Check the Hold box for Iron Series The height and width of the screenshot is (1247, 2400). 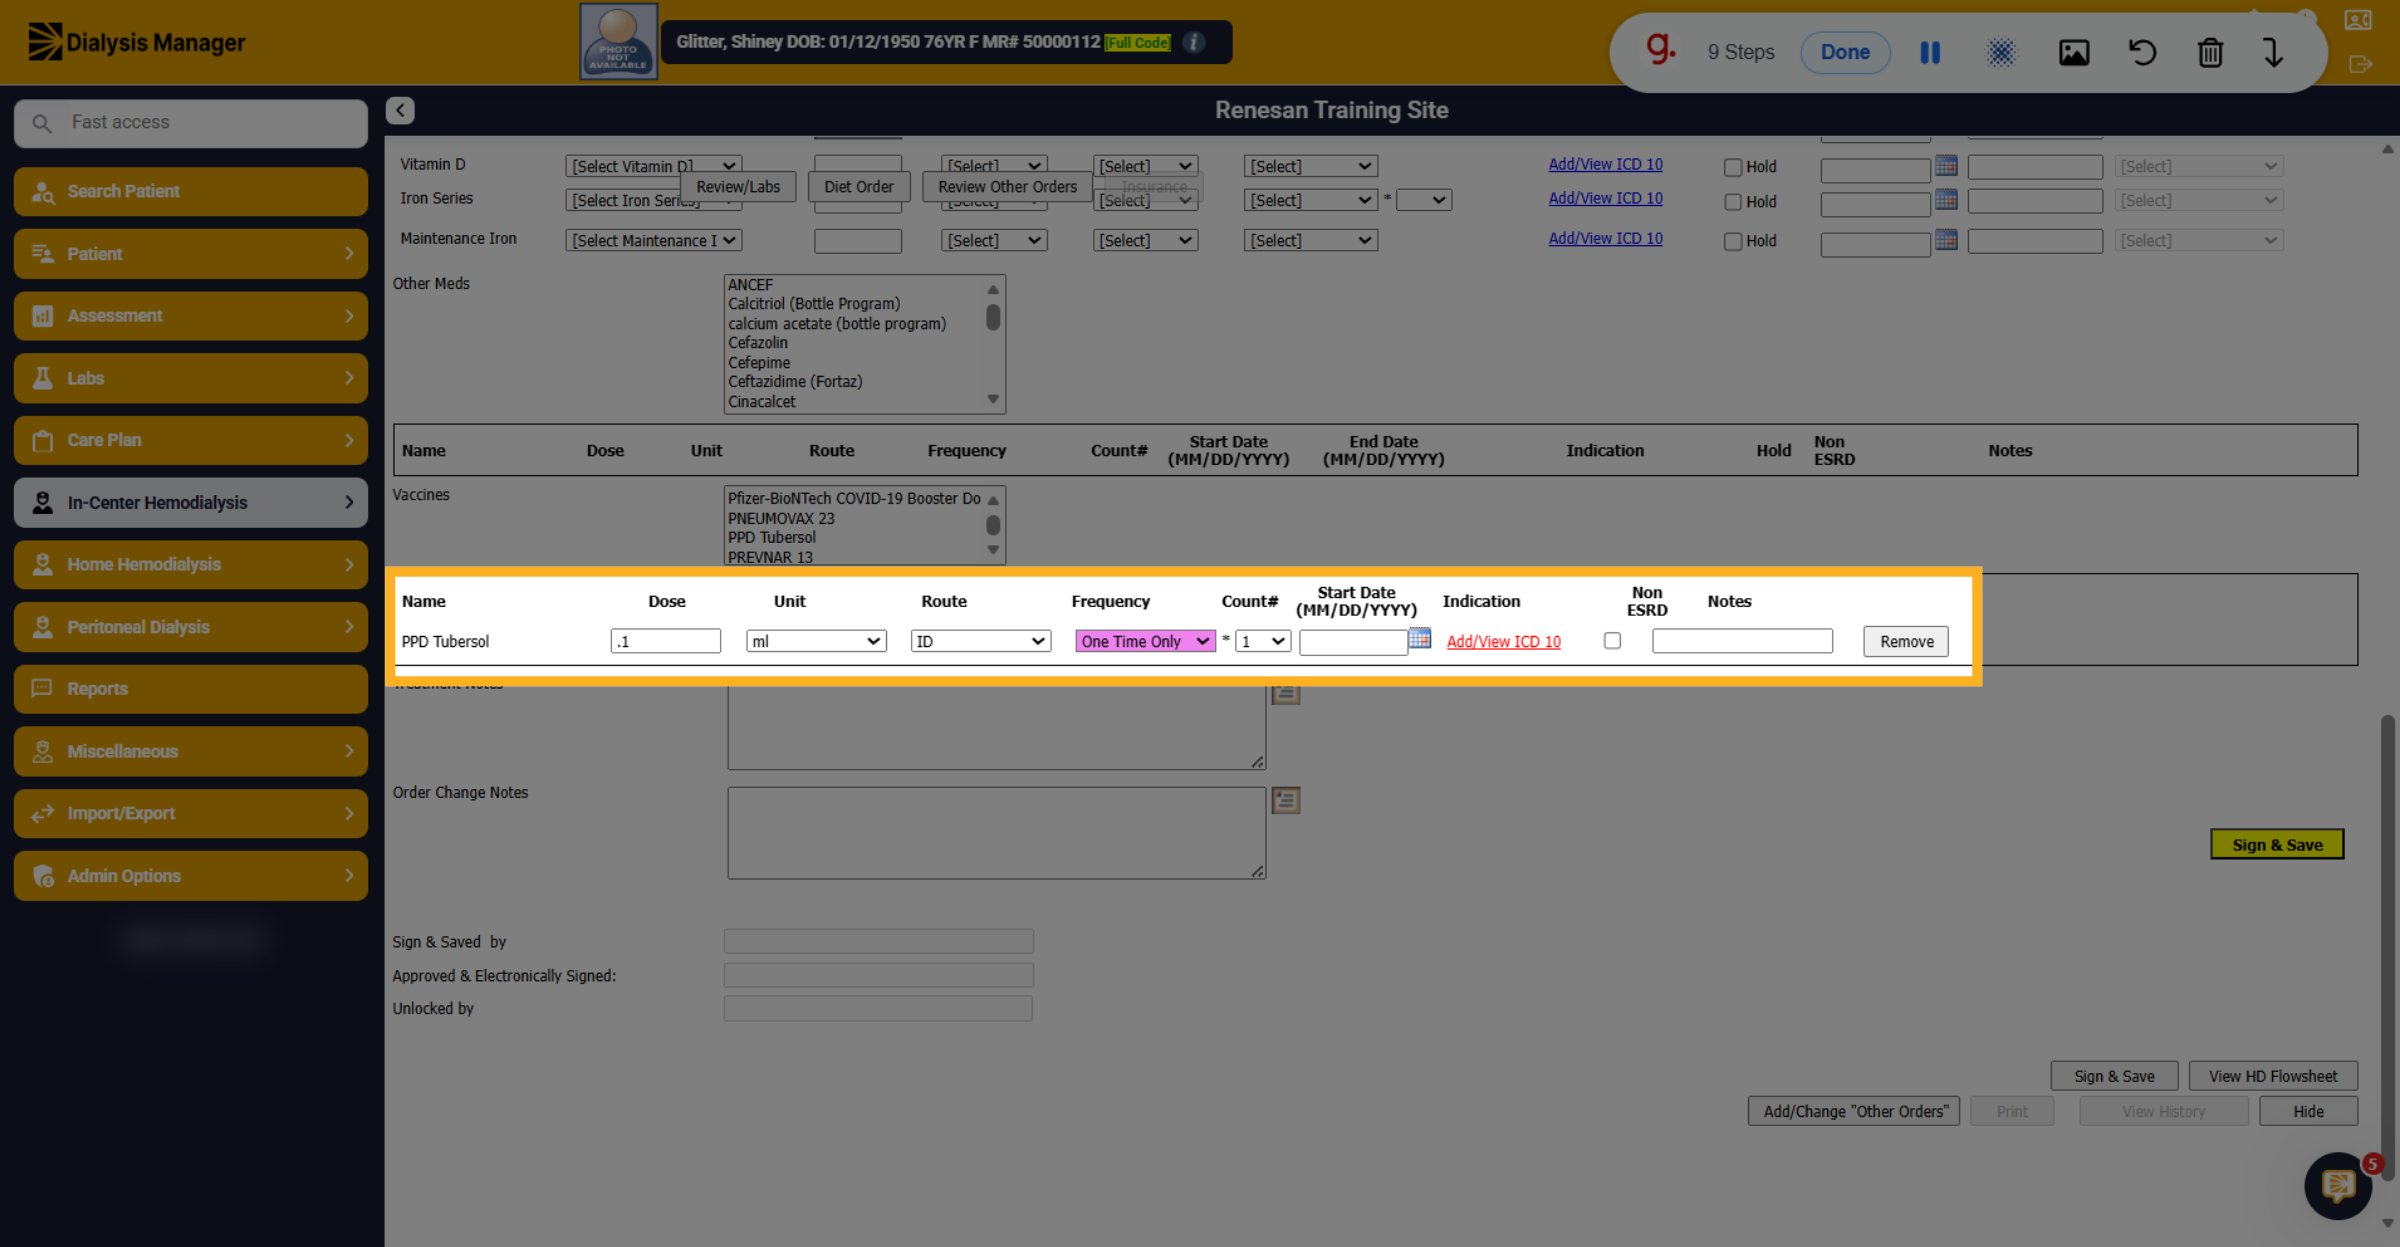pyautogui.click(x=1733, y=202)
